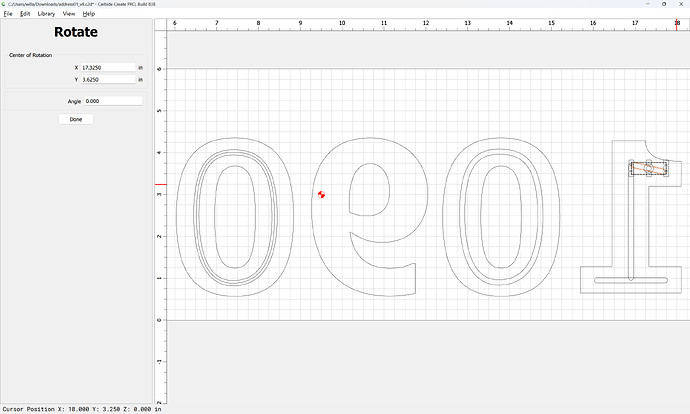Select the orange highlighted shape on canvas
Screen dimensions: 690x414
[648, 169]
